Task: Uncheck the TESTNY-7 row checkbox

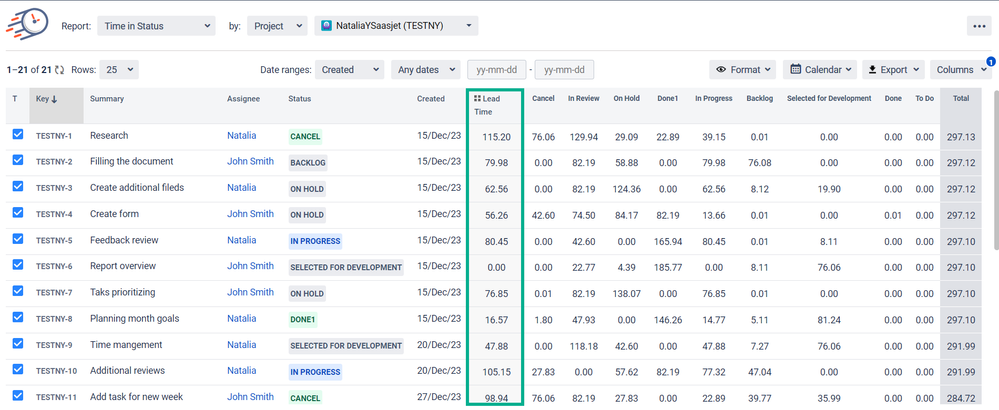Action: [18, 292]
